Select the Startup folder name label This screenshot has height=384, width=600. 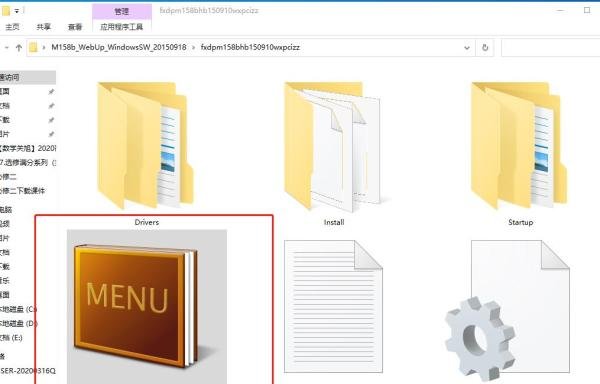(520, 222)
